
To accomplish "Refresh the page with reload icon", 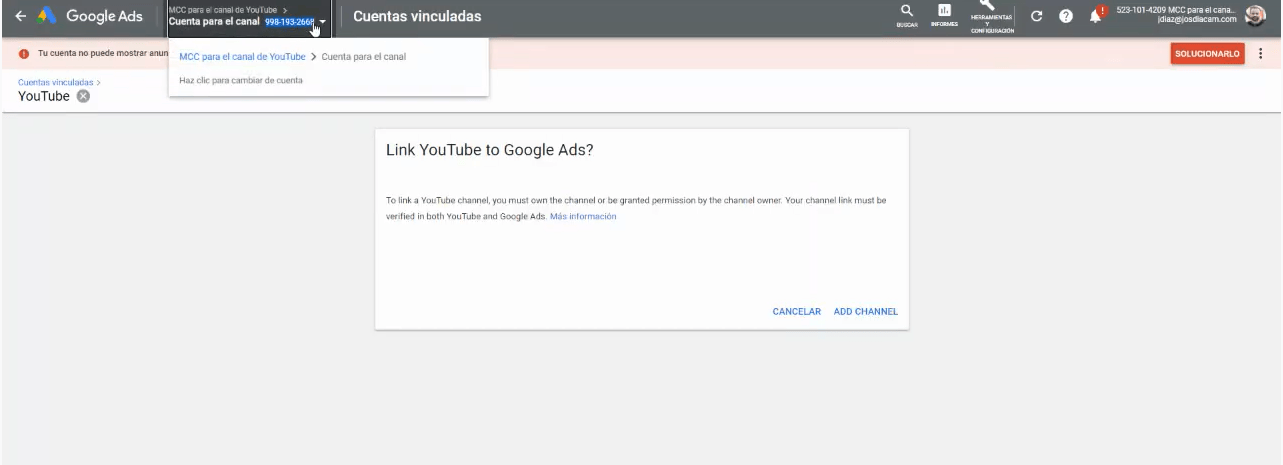I will (x=1037, y=17).
